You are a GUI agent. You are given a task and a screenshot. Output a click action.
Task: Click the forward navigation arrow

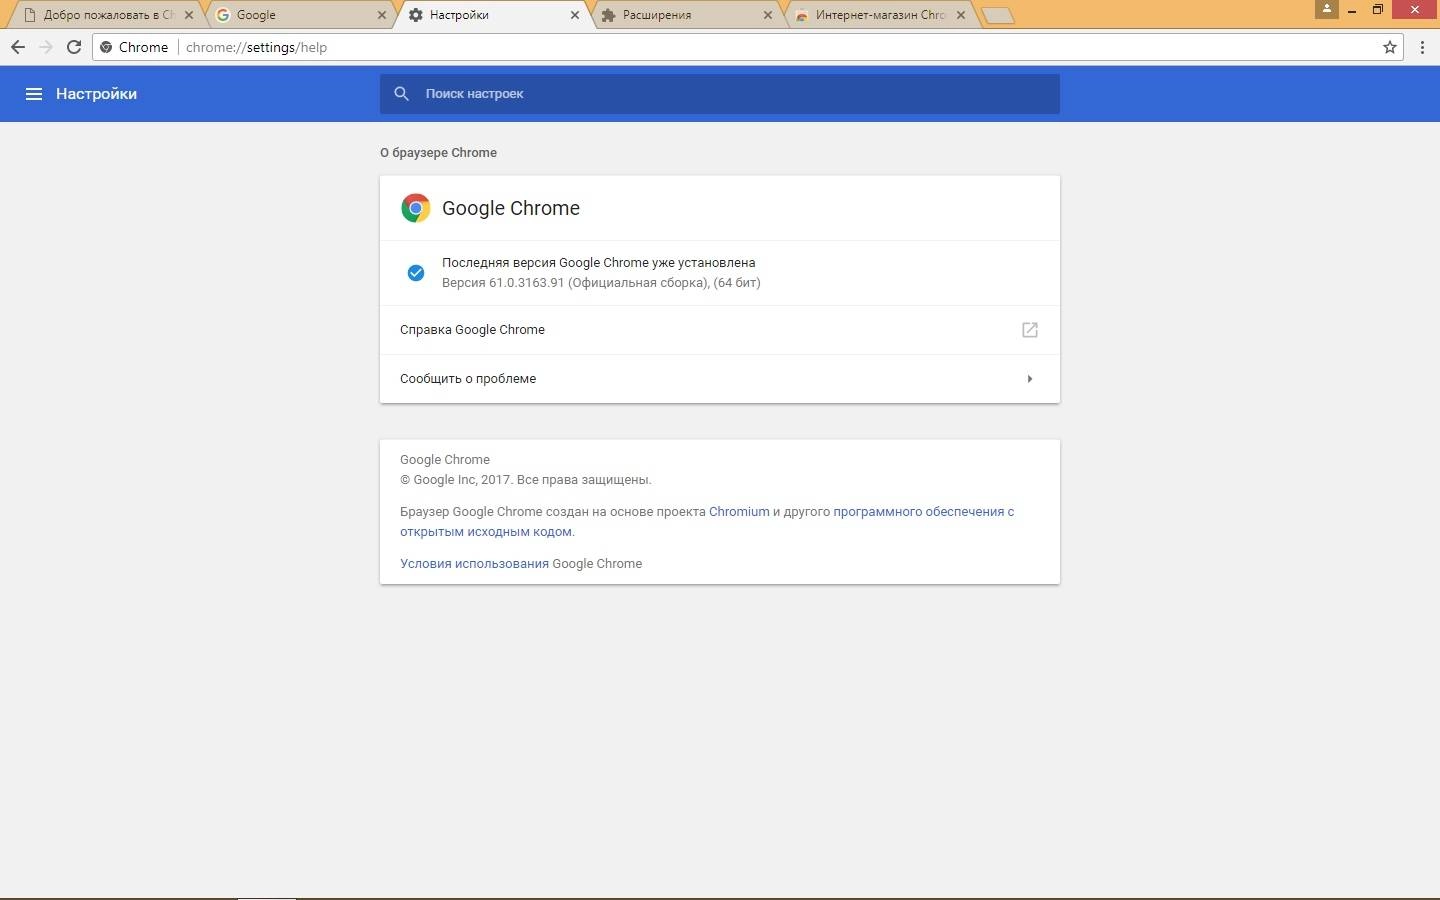point(45,47)
